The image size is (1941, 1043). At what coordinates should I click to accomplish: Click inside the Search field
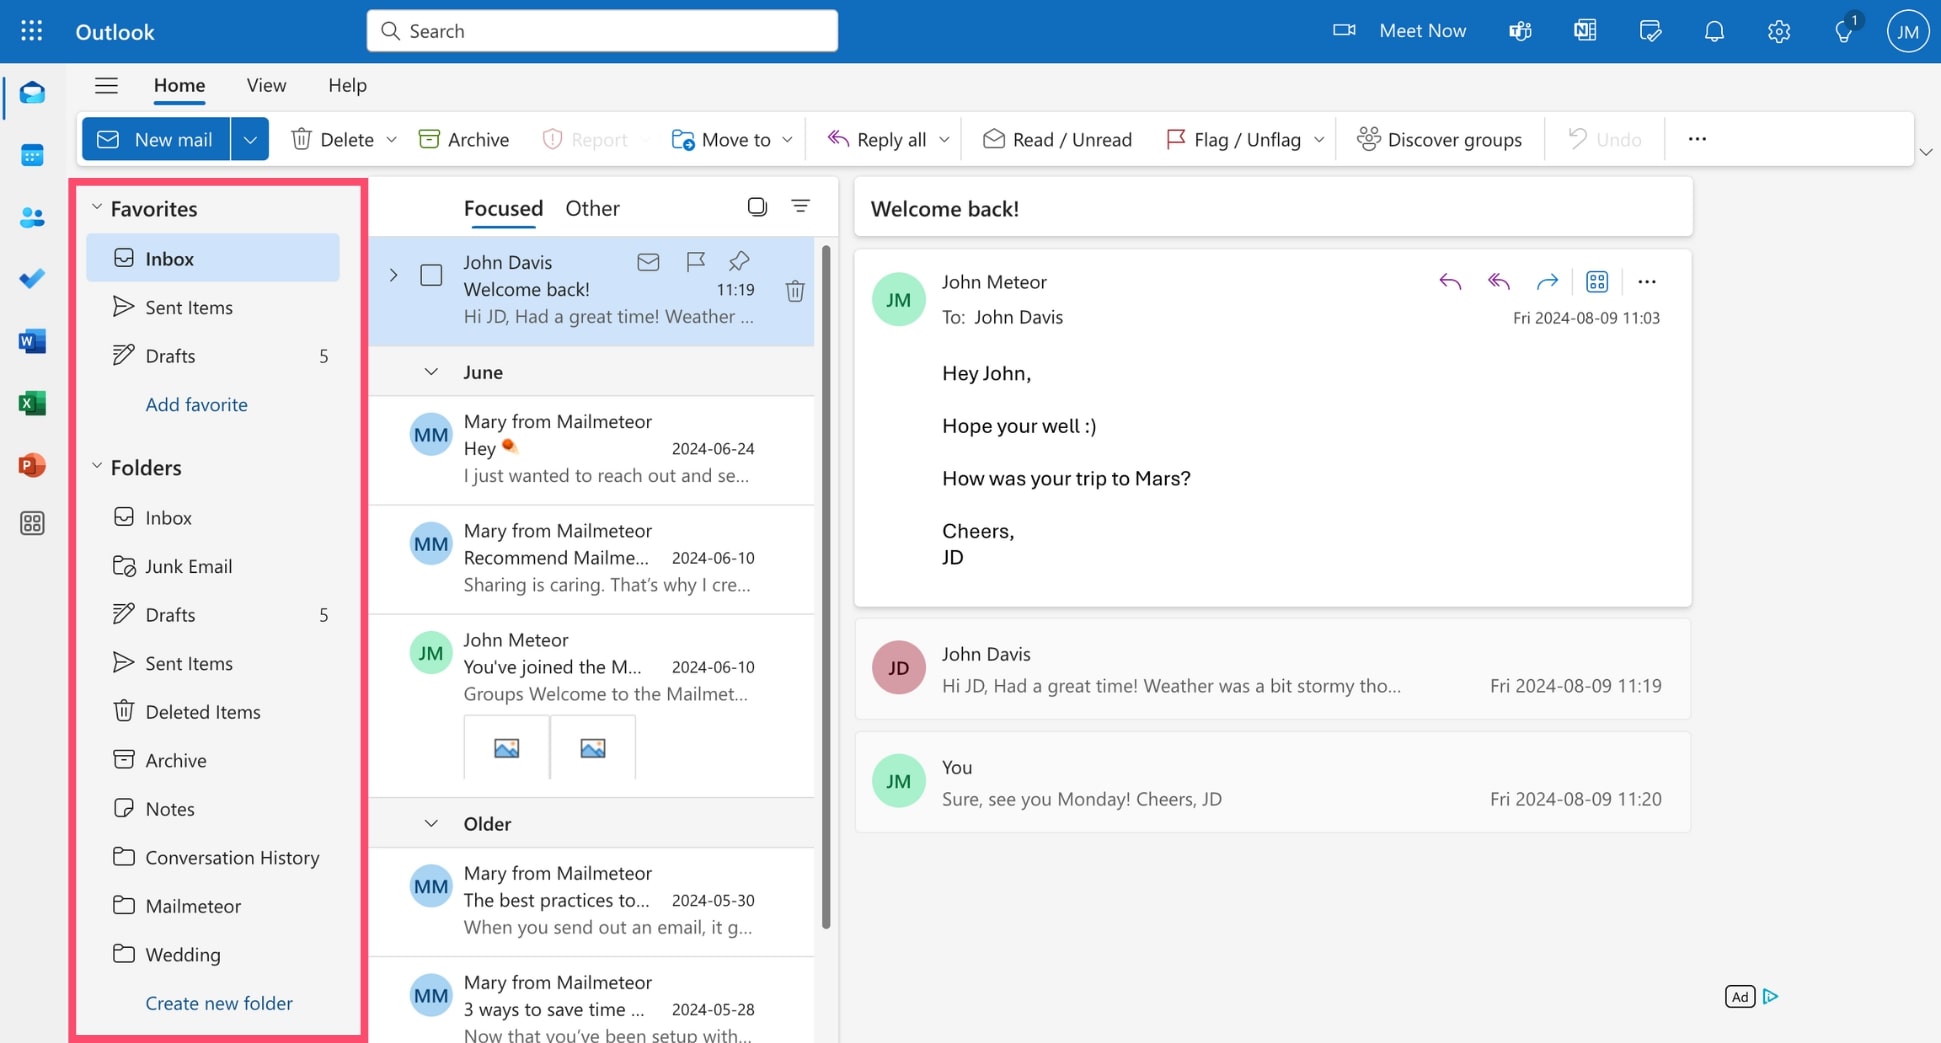click(601, 31)
